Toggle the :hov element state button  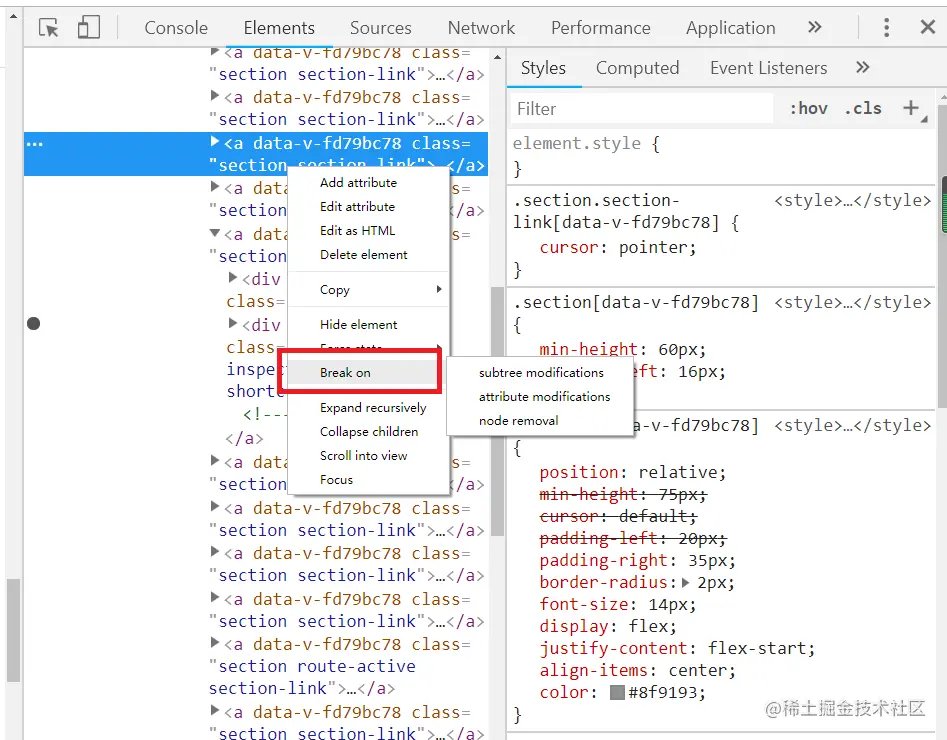tap(808, 109)
